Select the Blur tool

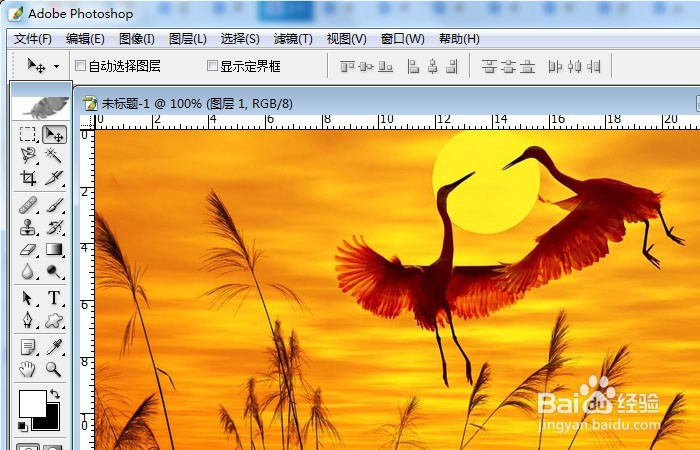[28, 271]
